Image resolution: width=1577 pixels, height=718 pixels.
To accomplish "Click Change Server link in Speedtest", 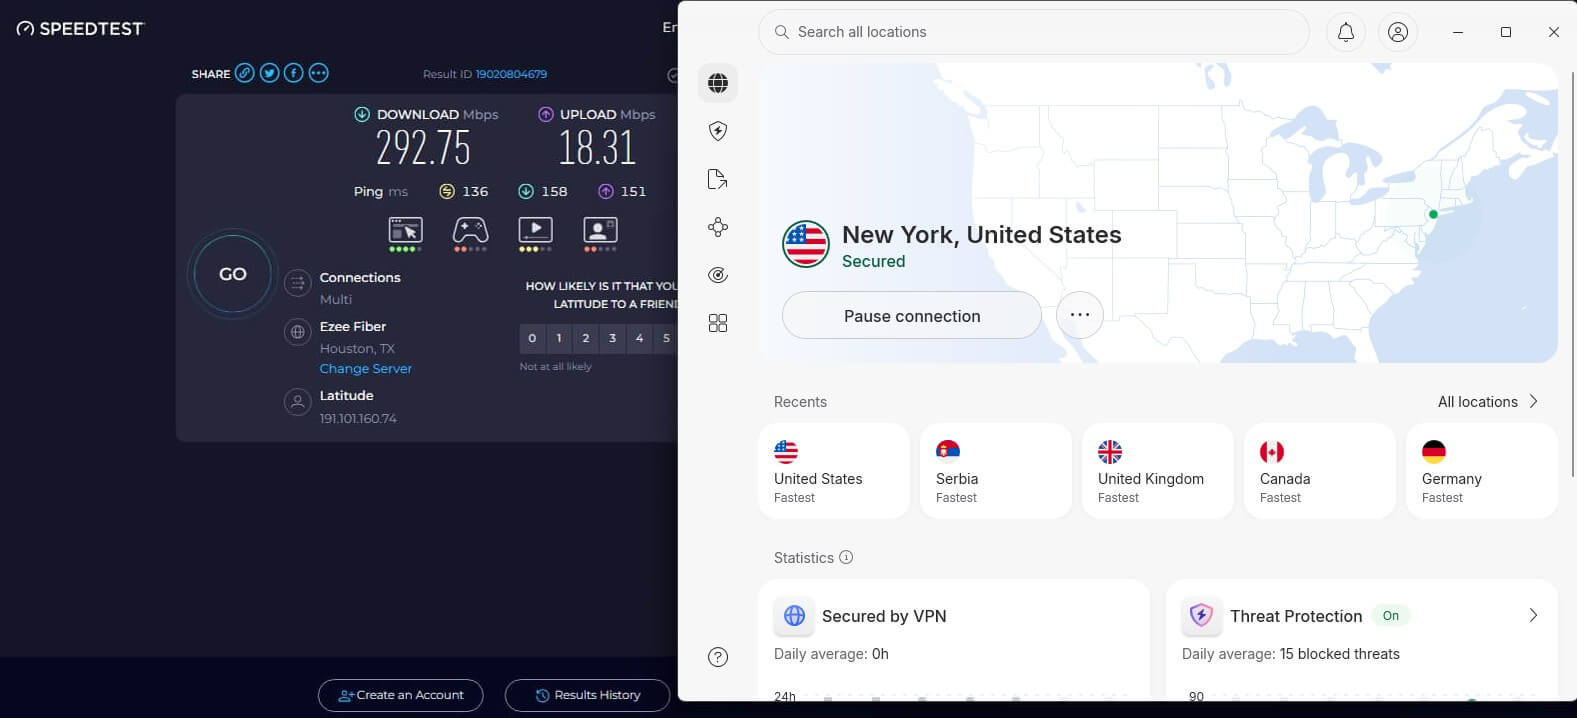I will [365, 368].
